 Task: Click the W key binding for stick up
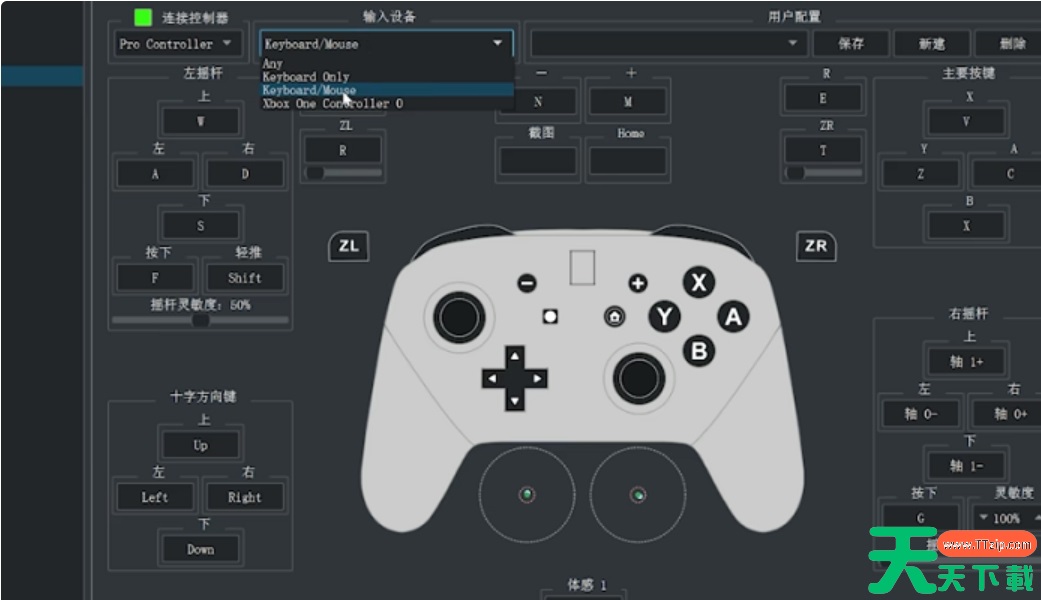(200, 122)
